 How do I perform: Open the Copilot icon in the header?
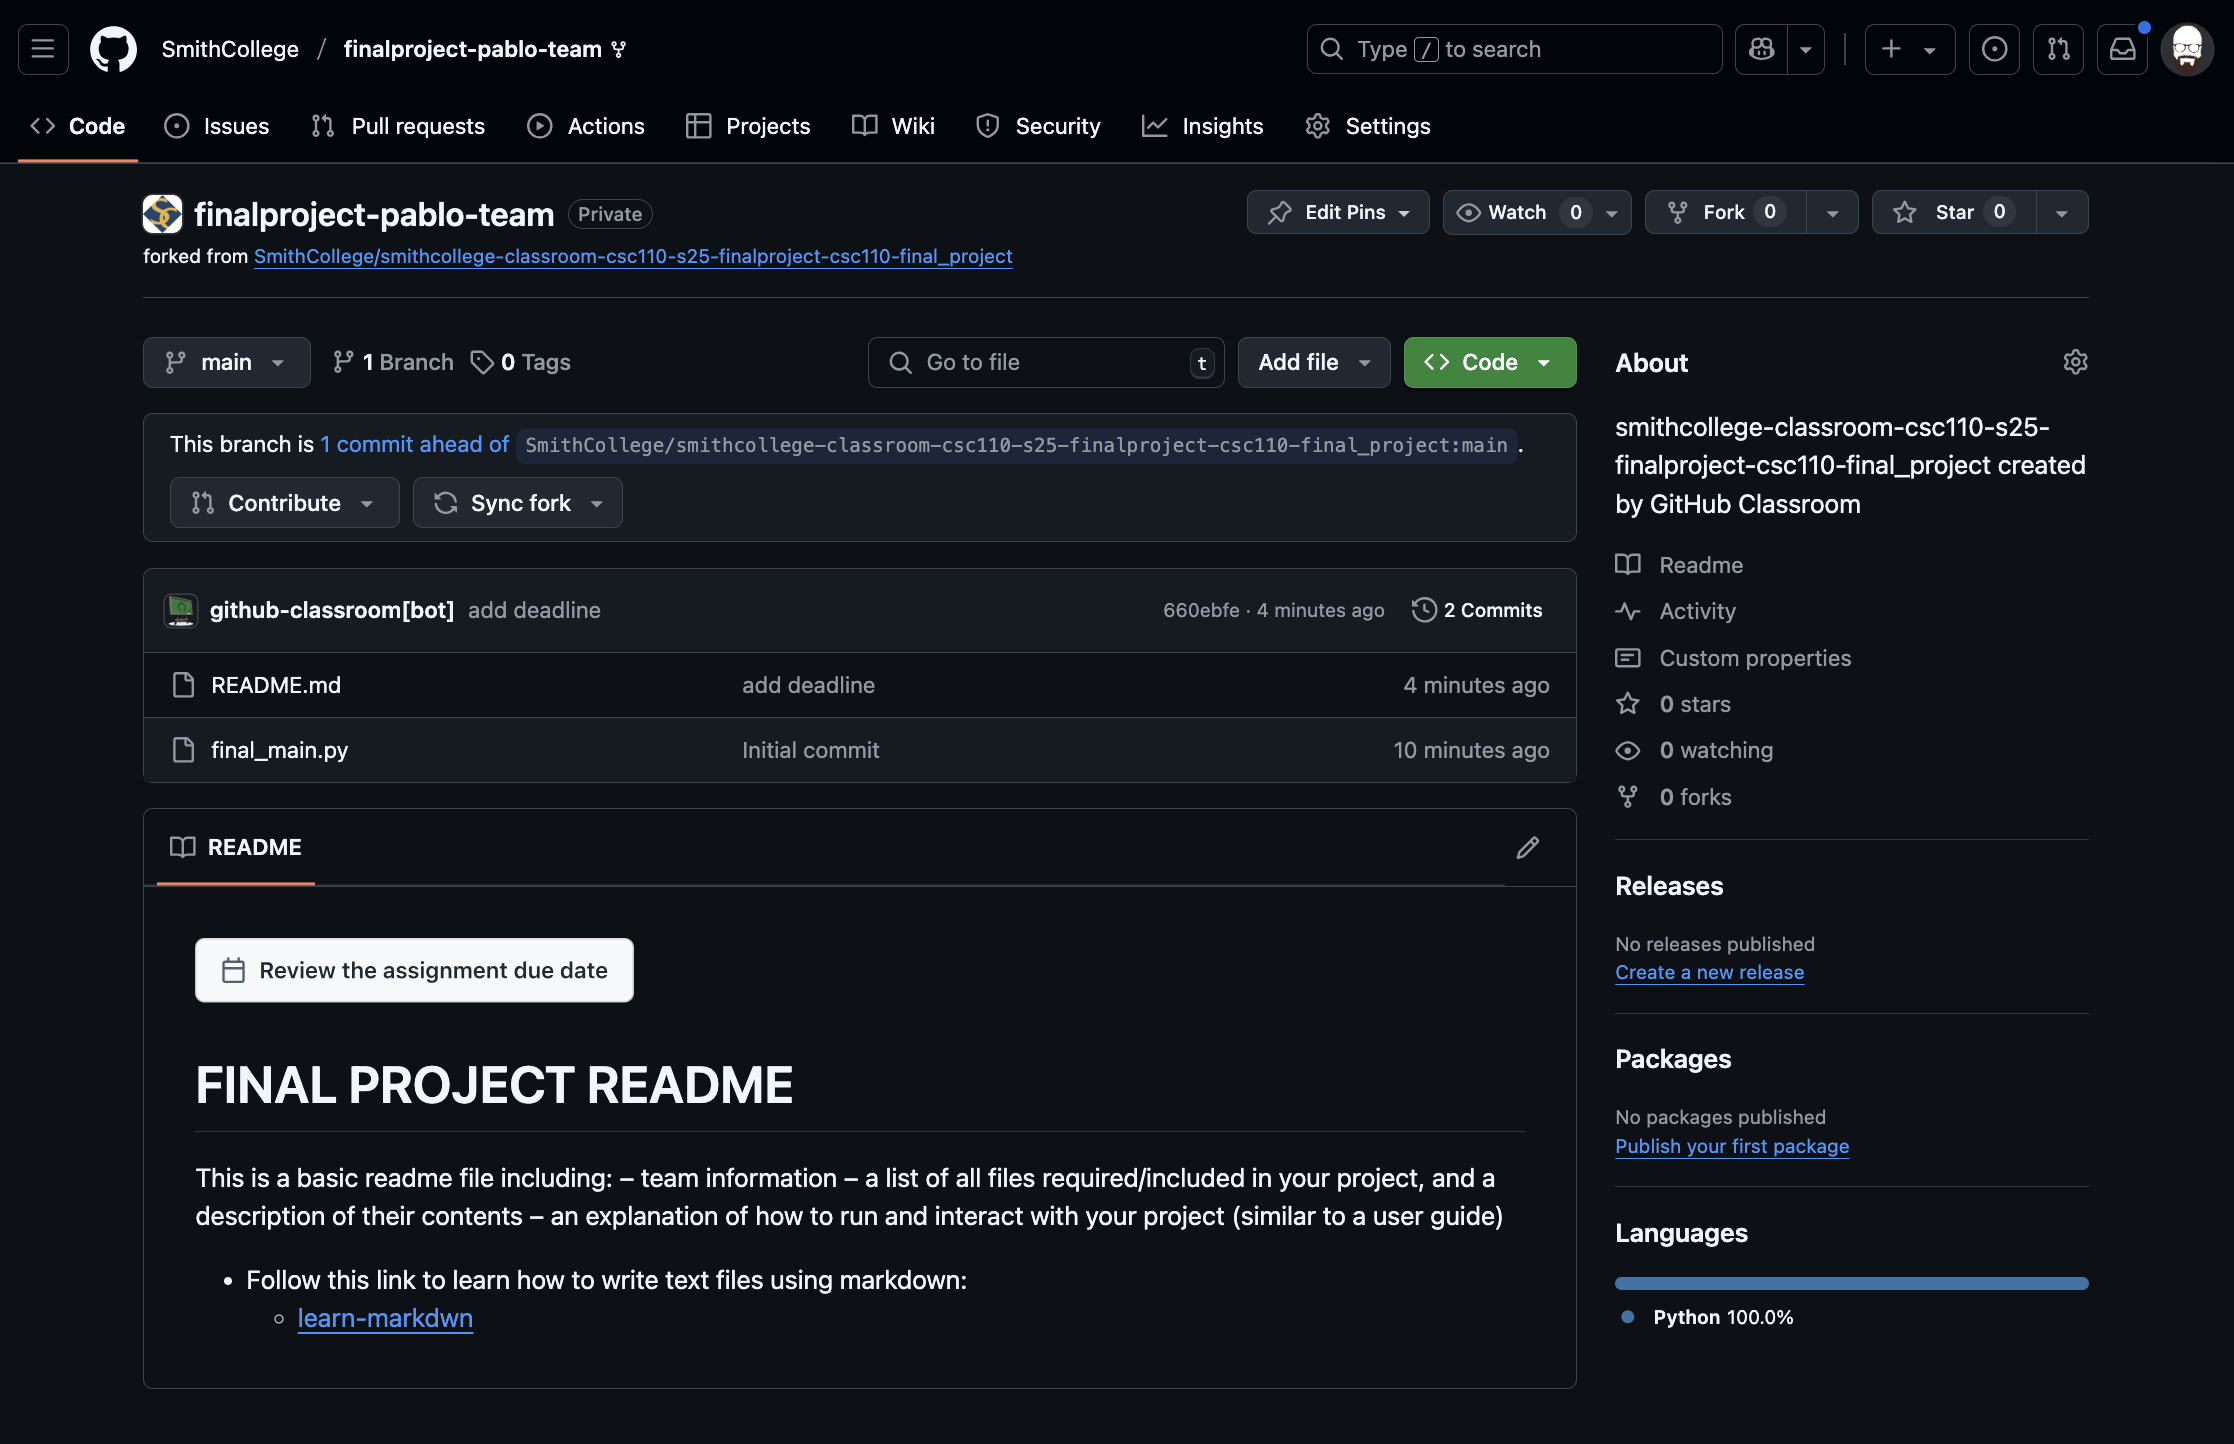pyautogui.click(x=1760, y=49)
